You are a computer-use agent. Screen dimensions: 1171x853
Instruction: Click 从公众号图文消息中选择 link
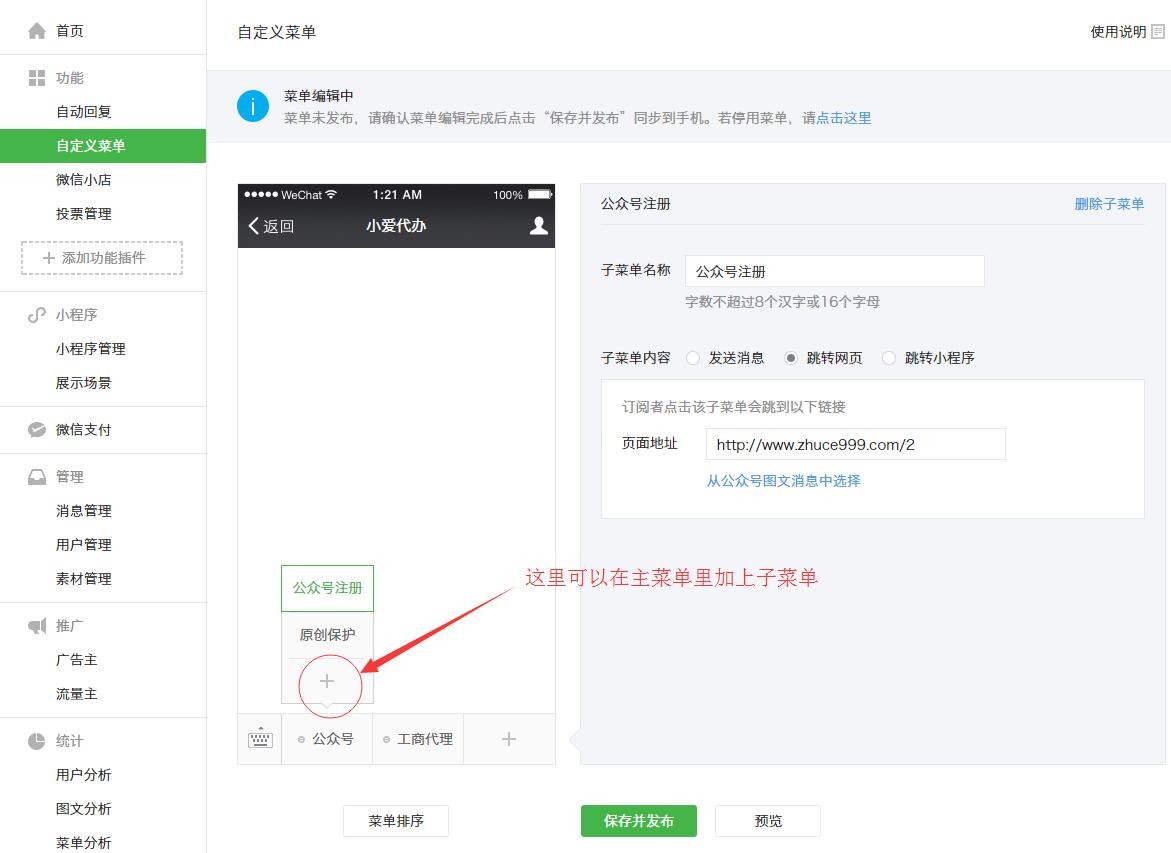point(783,480)
